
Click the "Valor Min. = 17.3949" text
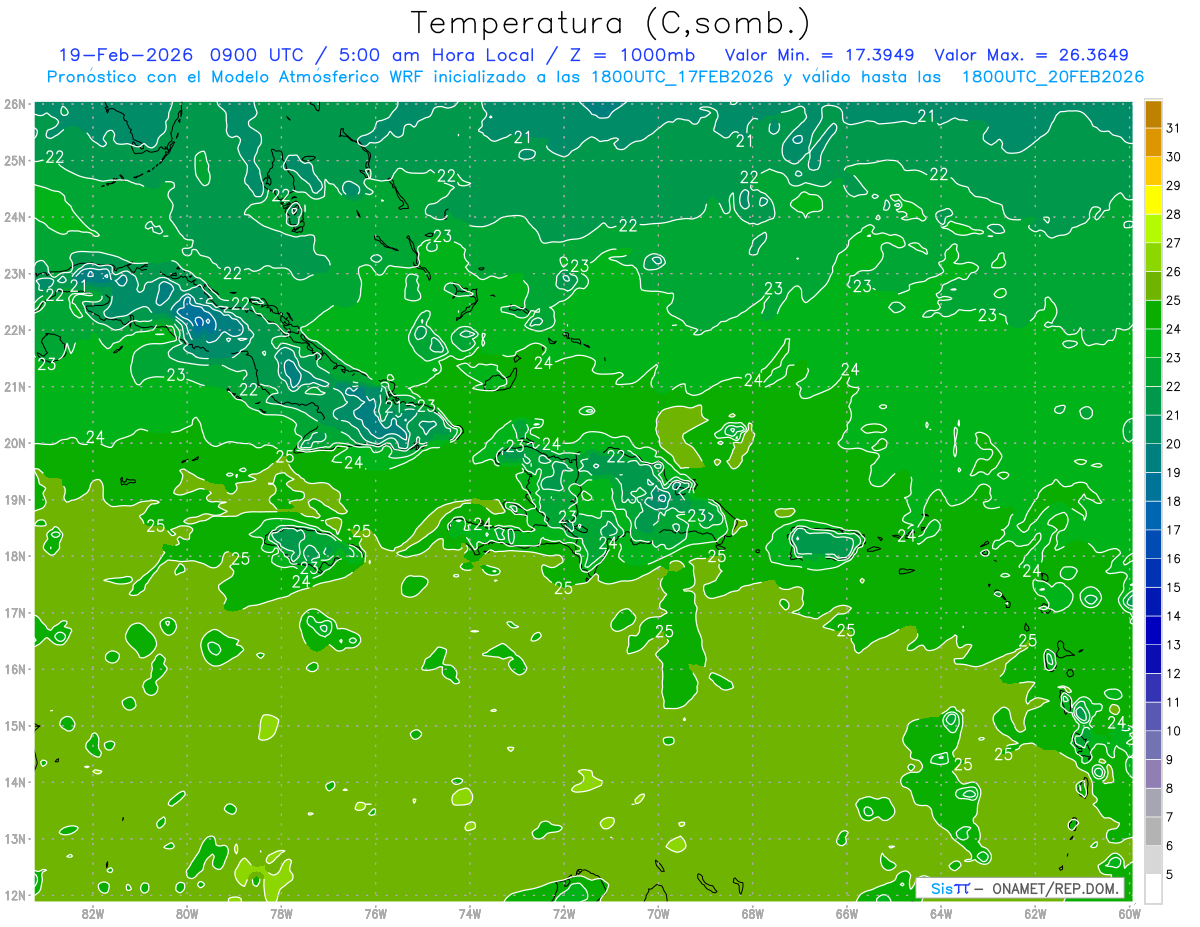click(821, 55)
